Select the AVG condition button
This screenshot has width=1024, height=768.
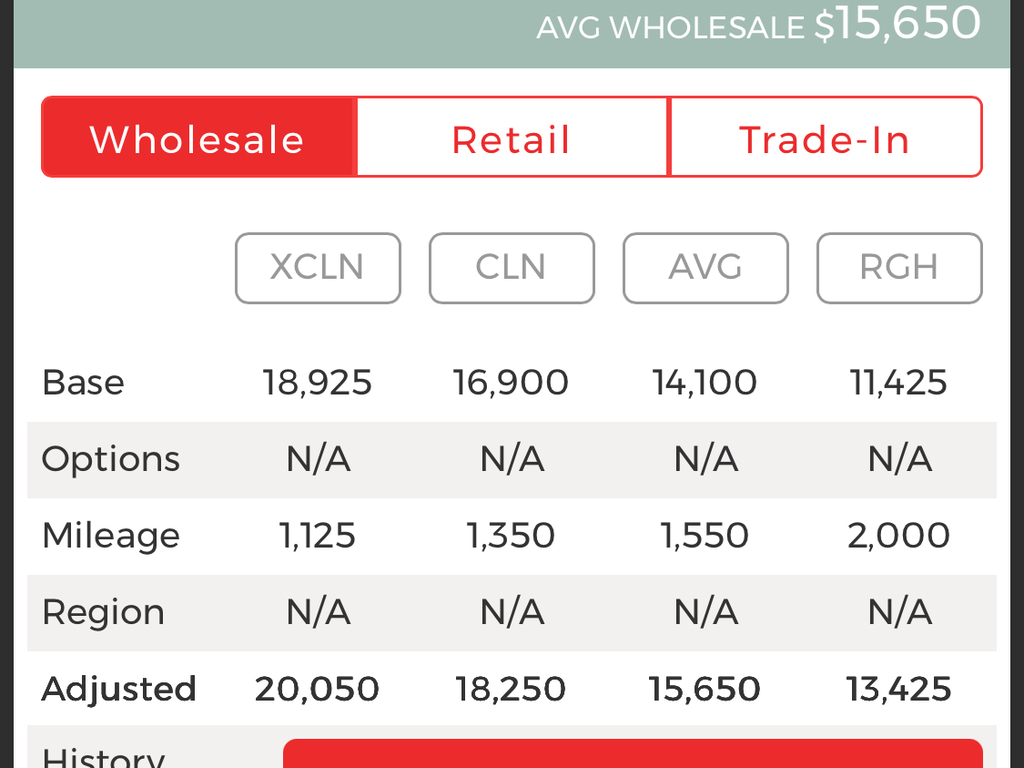[x=705, y=268]
